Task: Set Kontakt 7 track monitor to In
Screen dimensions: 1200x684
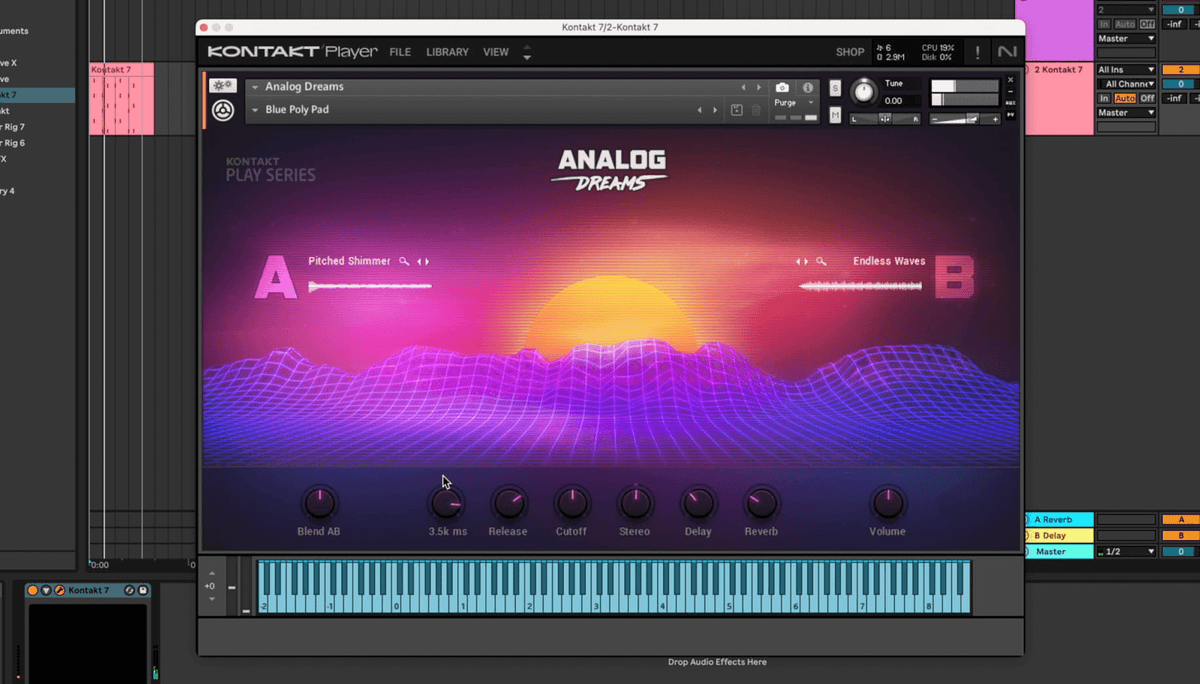Action: [1104, 98]
